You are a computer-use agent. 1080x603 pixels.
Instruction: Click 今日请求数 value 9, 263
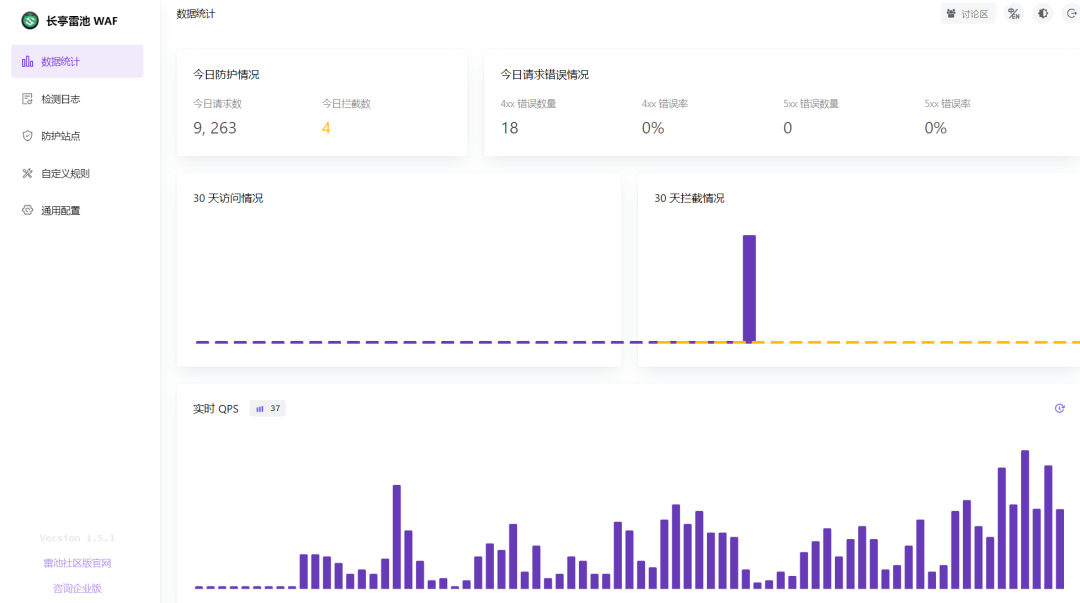click(215, 127)
